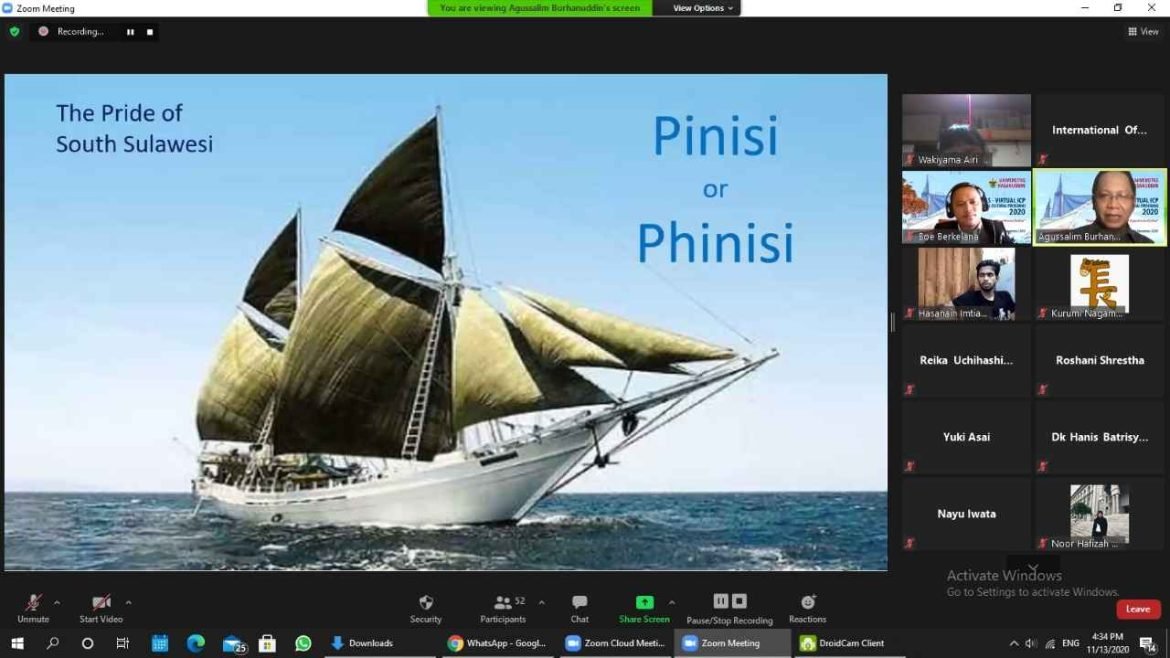Open the View layout menu
Viewport: 1170px width, 658px height.
[1143, 32]
